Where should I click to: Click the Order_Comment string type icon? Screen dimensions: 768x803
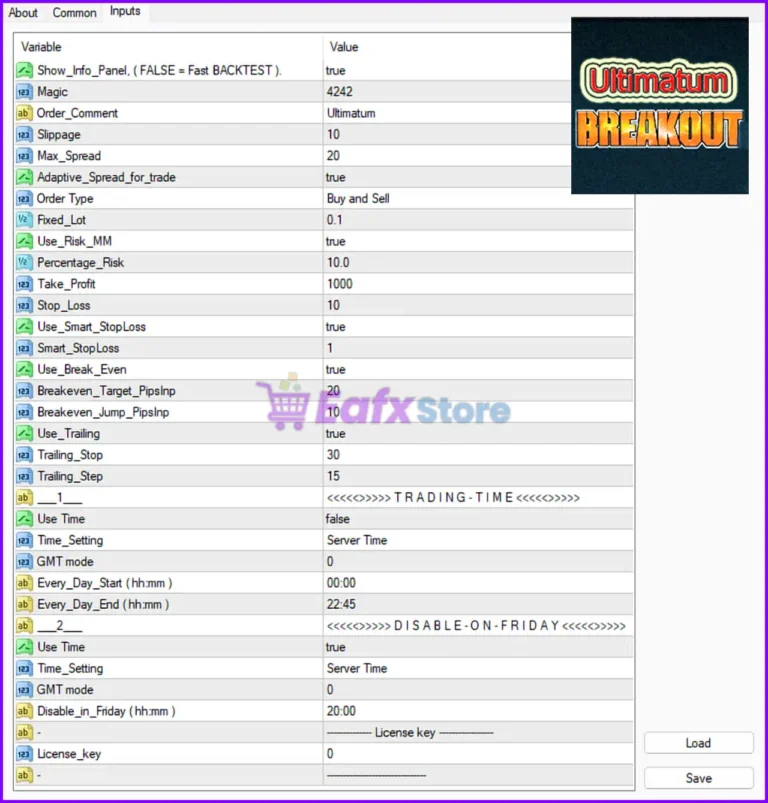24,113
